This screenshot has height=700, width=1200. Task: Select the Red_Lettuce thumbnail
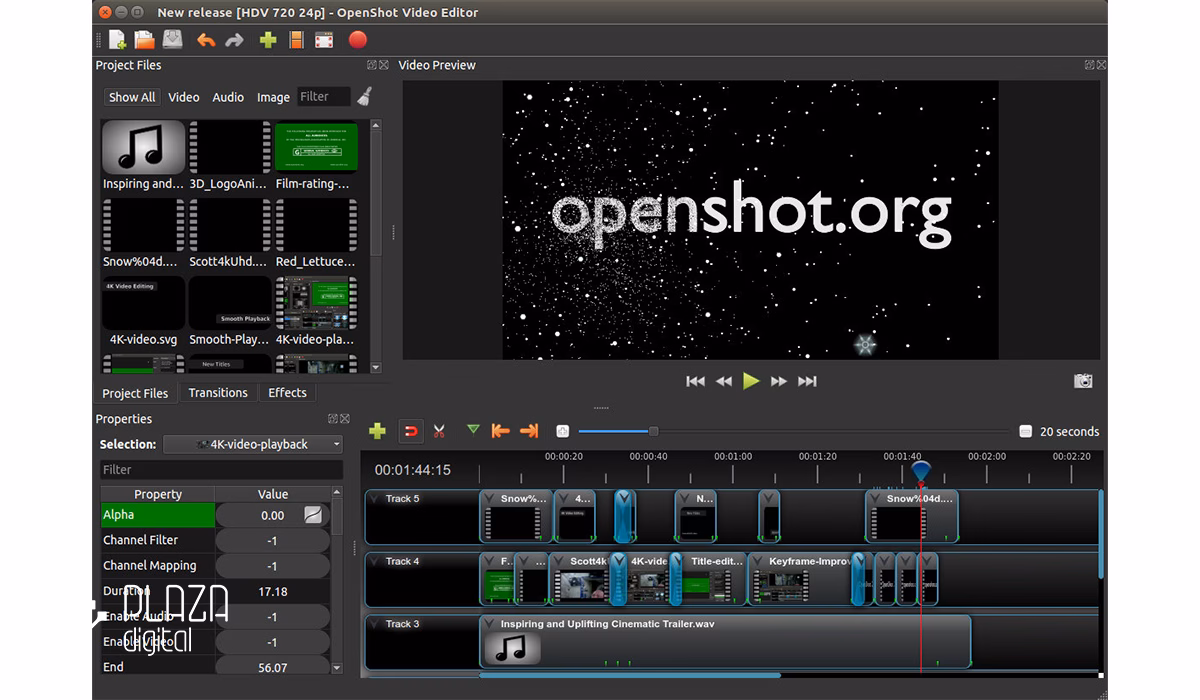(316, 225)
